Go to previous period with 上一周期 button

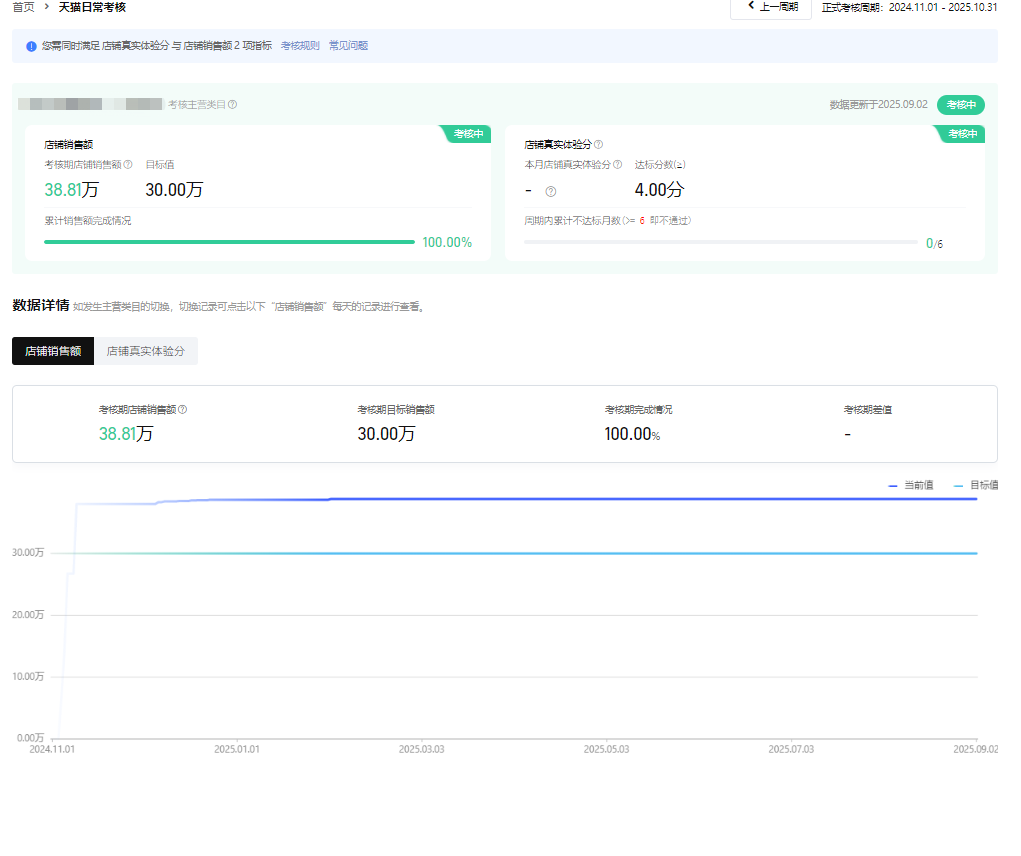point(771,7)
